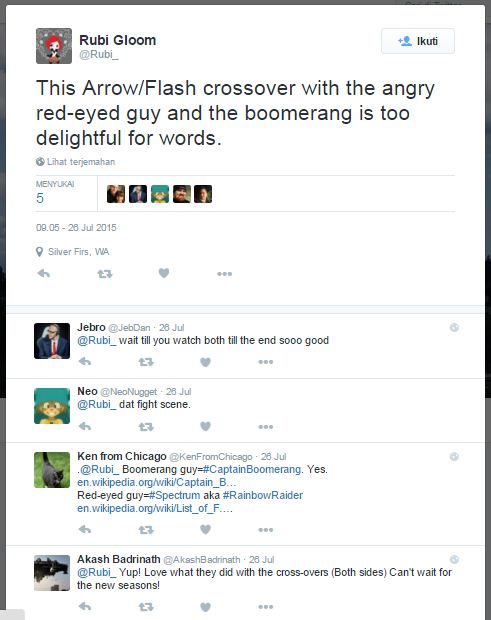The height and width of the screenshot is (620, 491).
Task: Retweet Rubi Gloom's main tweet
Action: pos(105,274)
